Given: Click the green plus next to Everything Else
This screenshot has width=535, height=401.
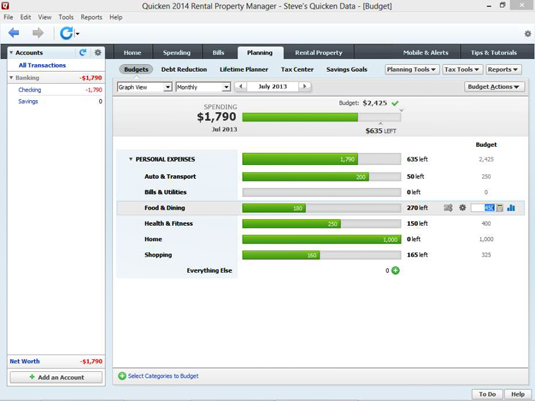Looking at the screenshot, I should pos(395,271).
